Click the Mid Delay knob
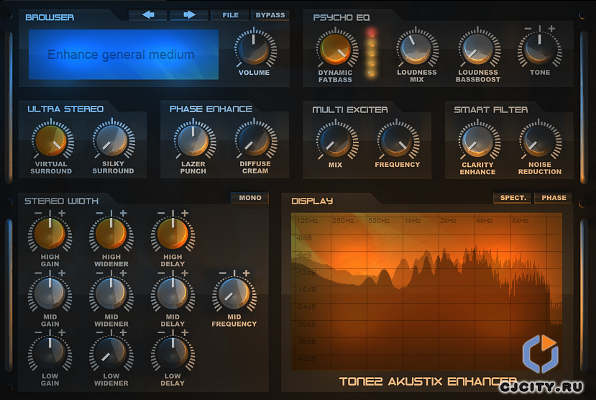Screen dimensions: 596x400 pos(173,293)
